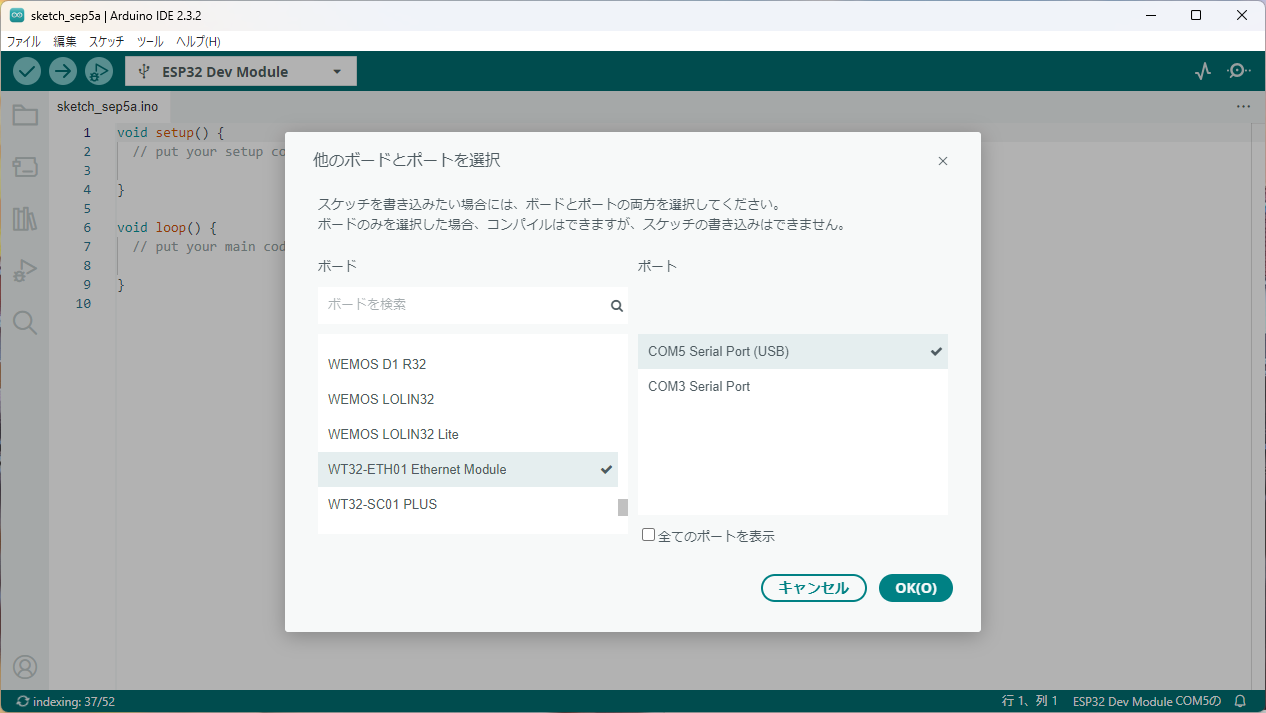This screenshot has height=713, width=1266.
Task: Click the void loop() code line
Action: click(x=167, y=227)
